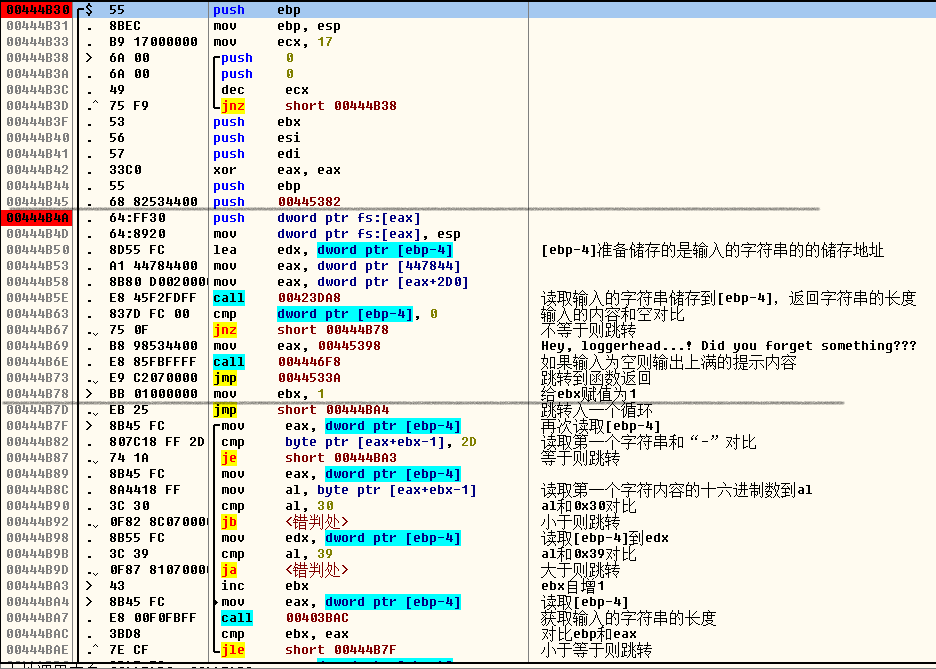Click comment '输入的内容和空对比'
This screenshot has width=936, height=669.
(x=612, y=314)
